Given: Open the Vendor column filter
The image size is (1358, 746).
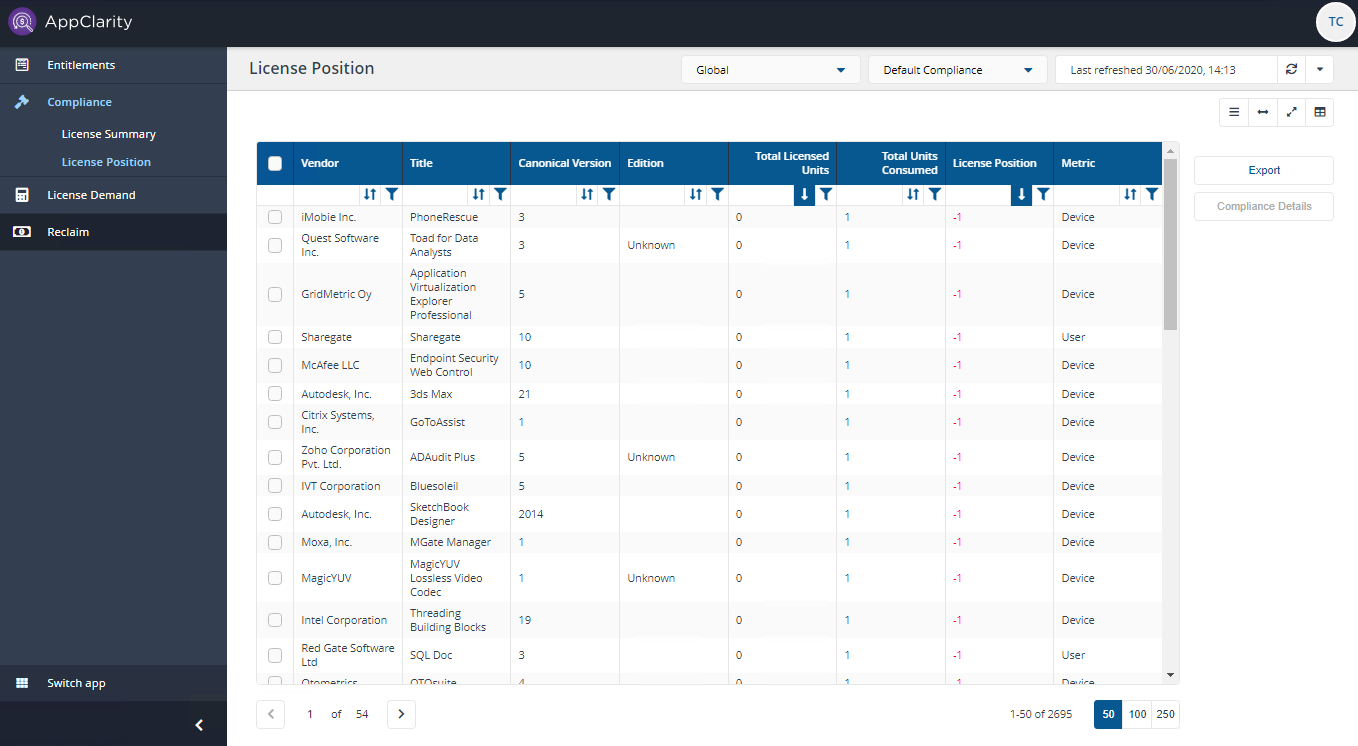Looking at the screenshot, I should (x=392, y=195).
